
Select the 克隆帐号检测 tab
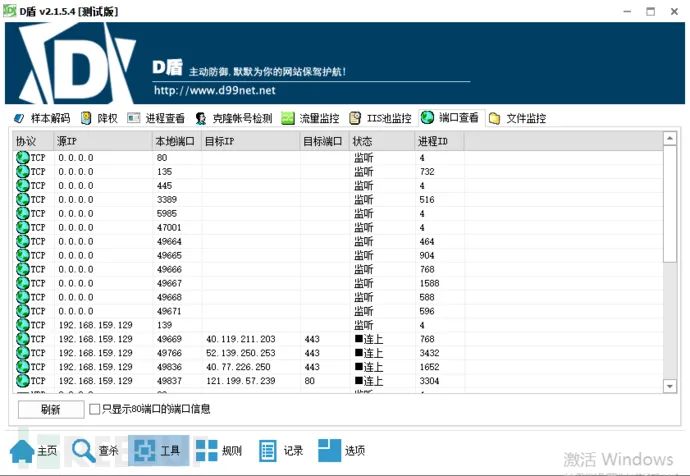pos(234,118)
